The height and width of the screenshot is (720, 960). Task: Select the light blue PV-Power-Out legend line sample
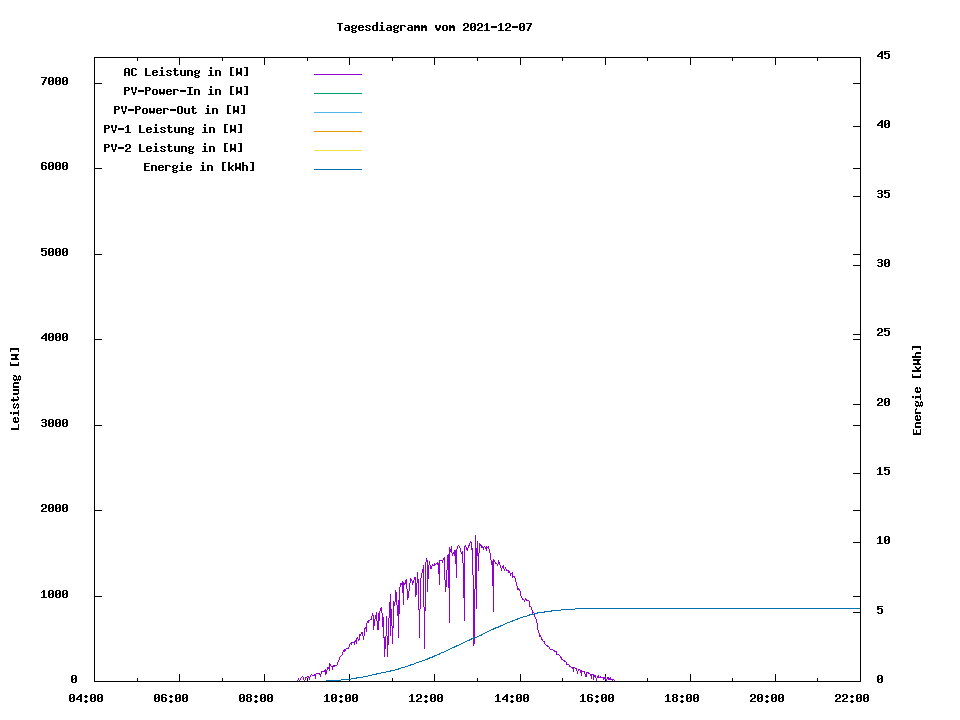337,112
